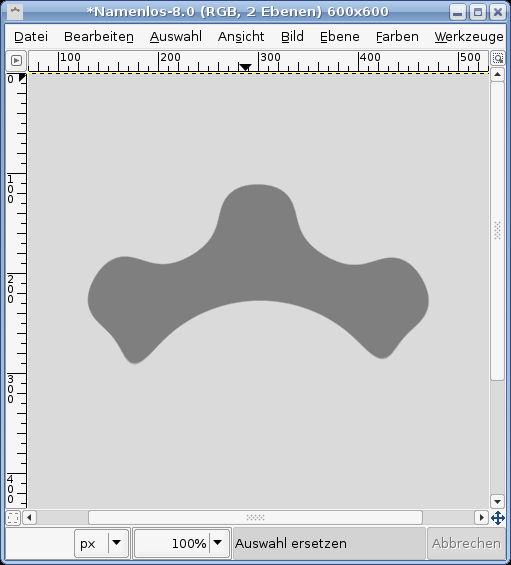Open the Datei menu
This screenshot has height=565, width=511.
click(x=31, y=37)
